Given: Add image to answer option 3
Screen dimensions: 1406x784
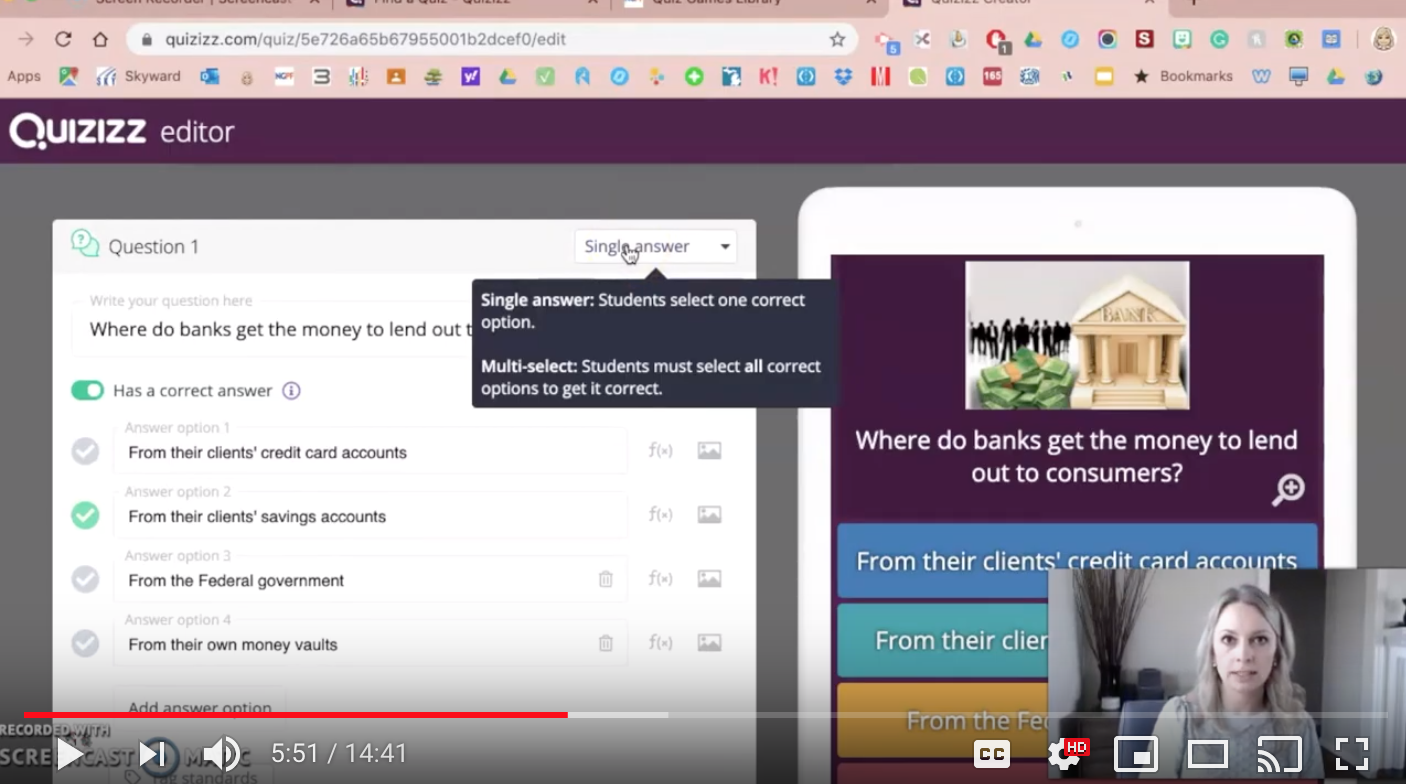Looking at the screenshot, I should tap(709, 579).
